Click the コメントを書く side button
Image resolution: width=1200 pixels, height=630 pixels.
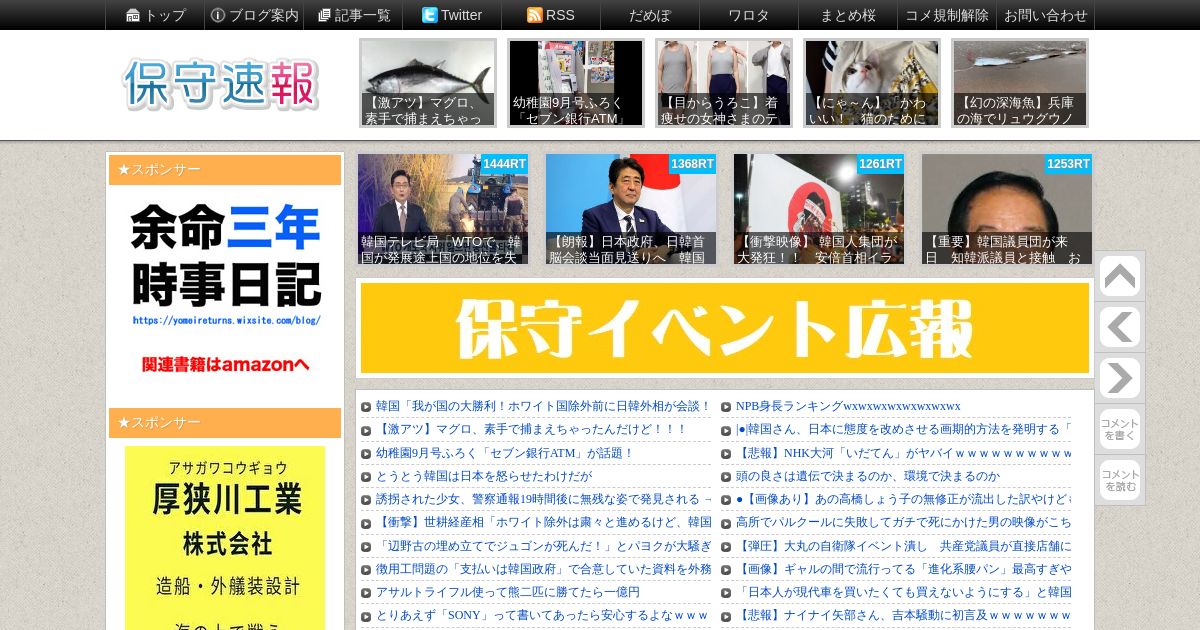[x=1120, y=429]
